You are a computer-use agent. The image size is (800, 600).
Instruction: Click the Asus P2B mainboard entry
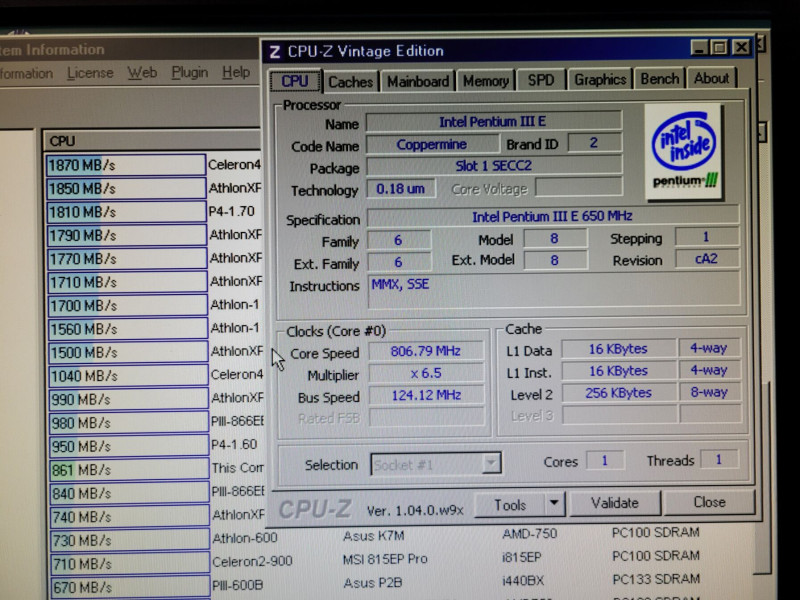372,582
